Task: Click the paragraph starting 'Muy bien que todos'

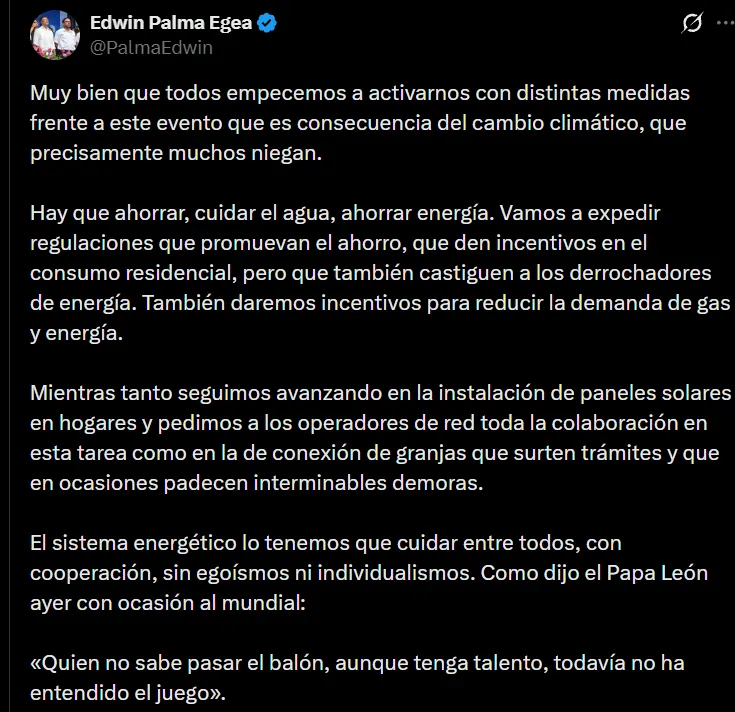Action: point(360,123)
